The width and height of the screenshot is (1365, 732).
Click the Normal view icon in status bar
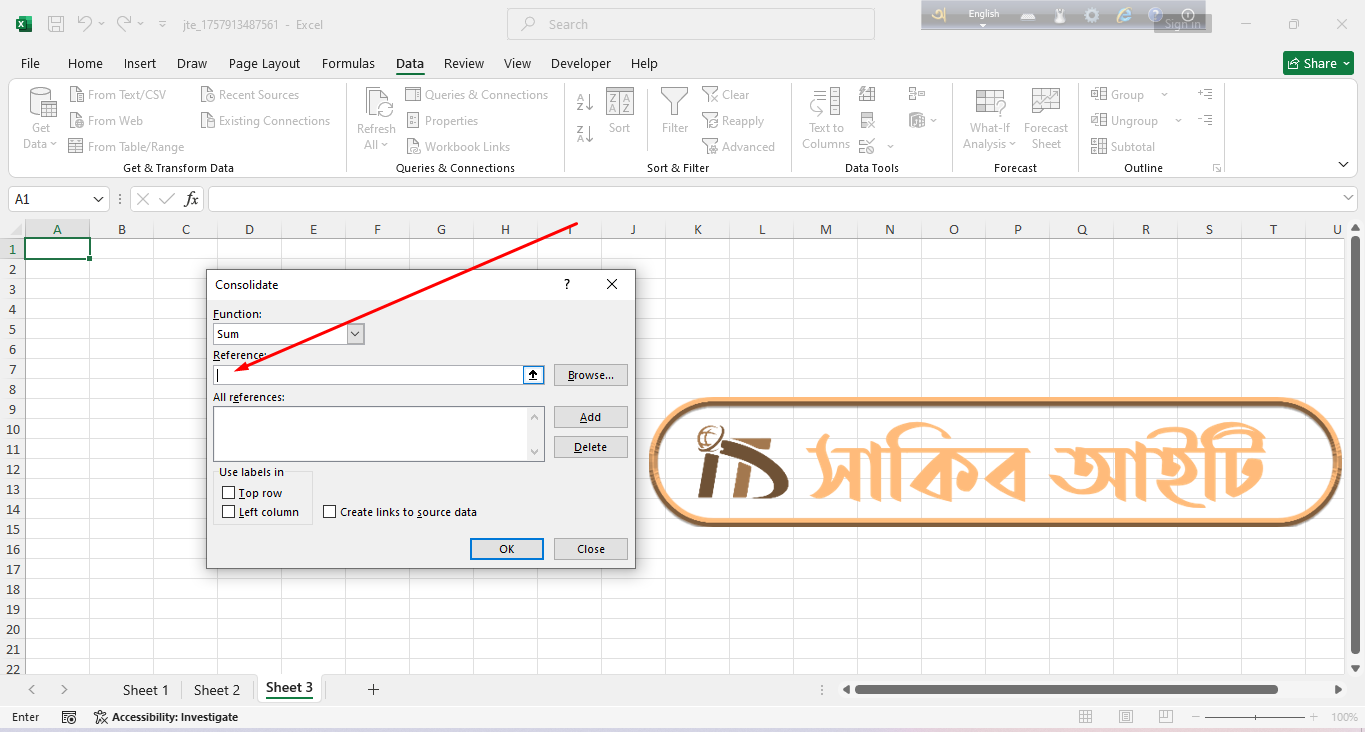pos(1085,717)
